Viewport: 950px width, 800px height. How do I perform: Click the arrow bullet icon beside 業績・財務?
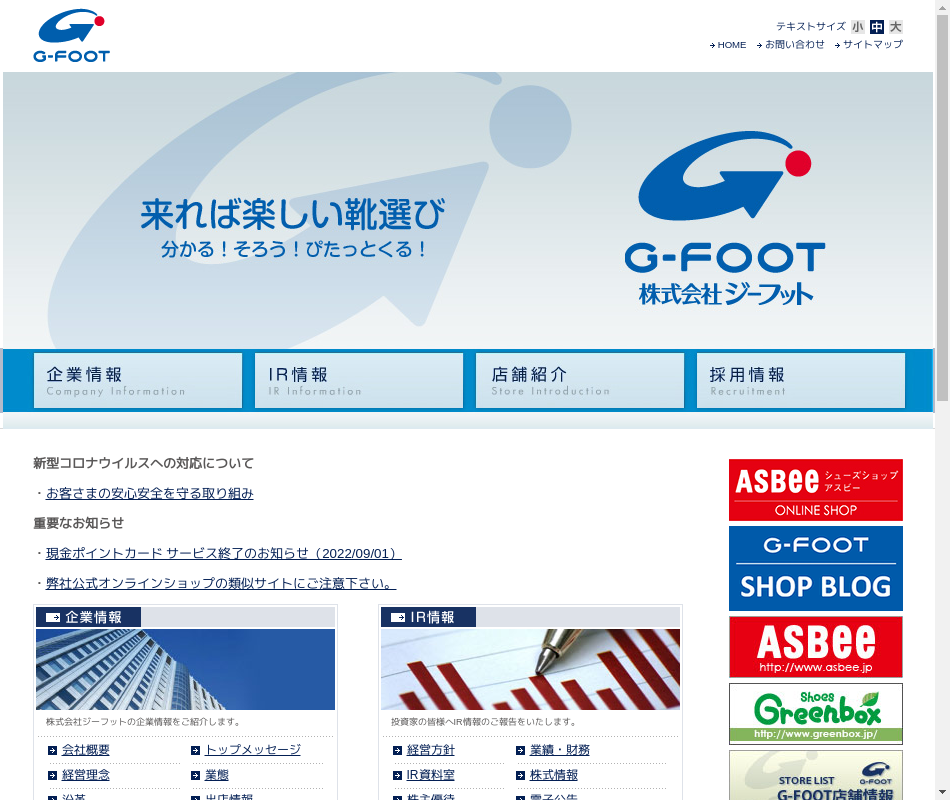(520, 750)
